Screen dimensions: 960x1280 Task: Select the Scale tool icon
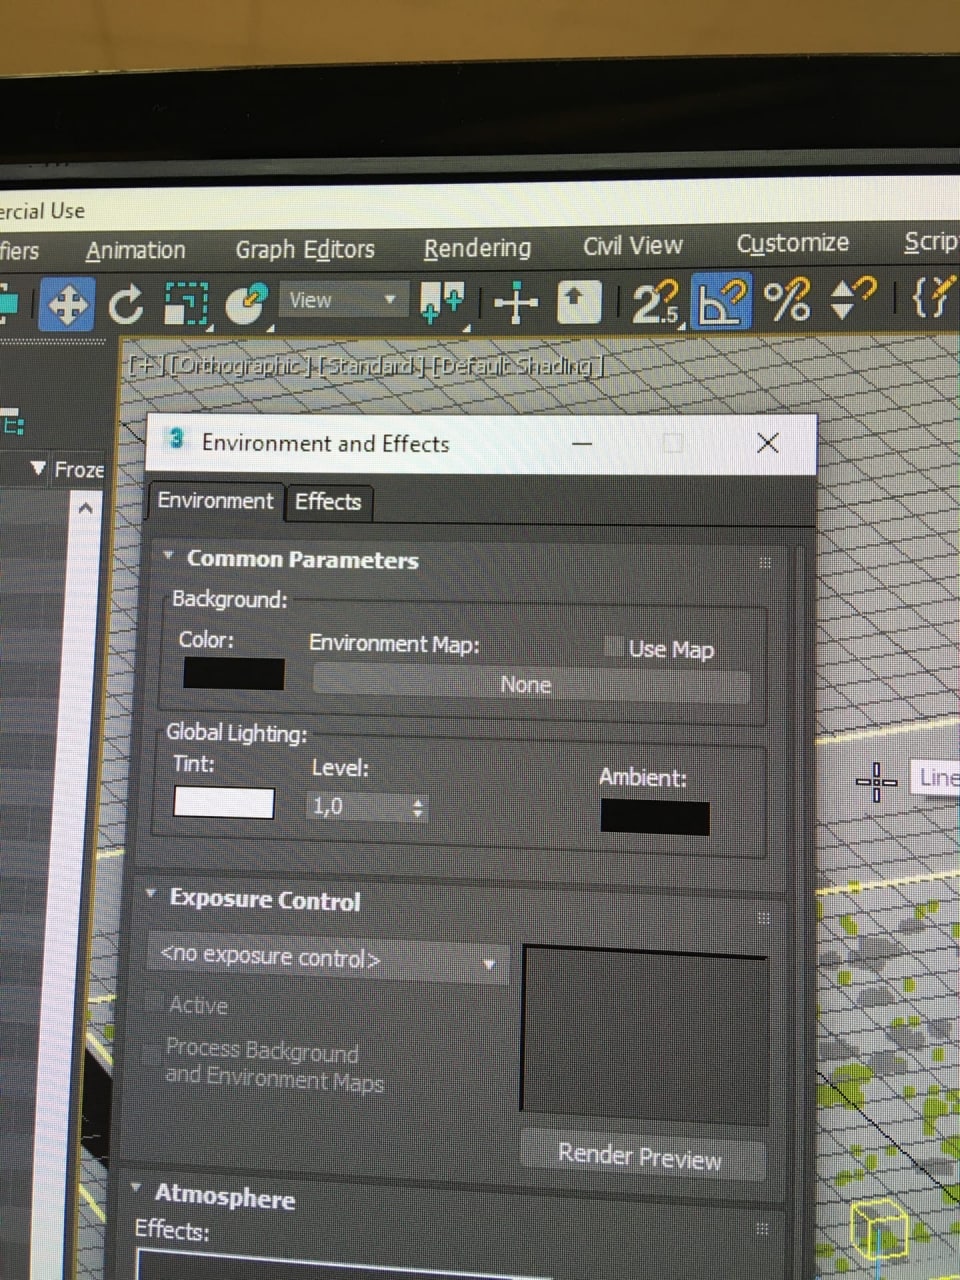point(185,304)
